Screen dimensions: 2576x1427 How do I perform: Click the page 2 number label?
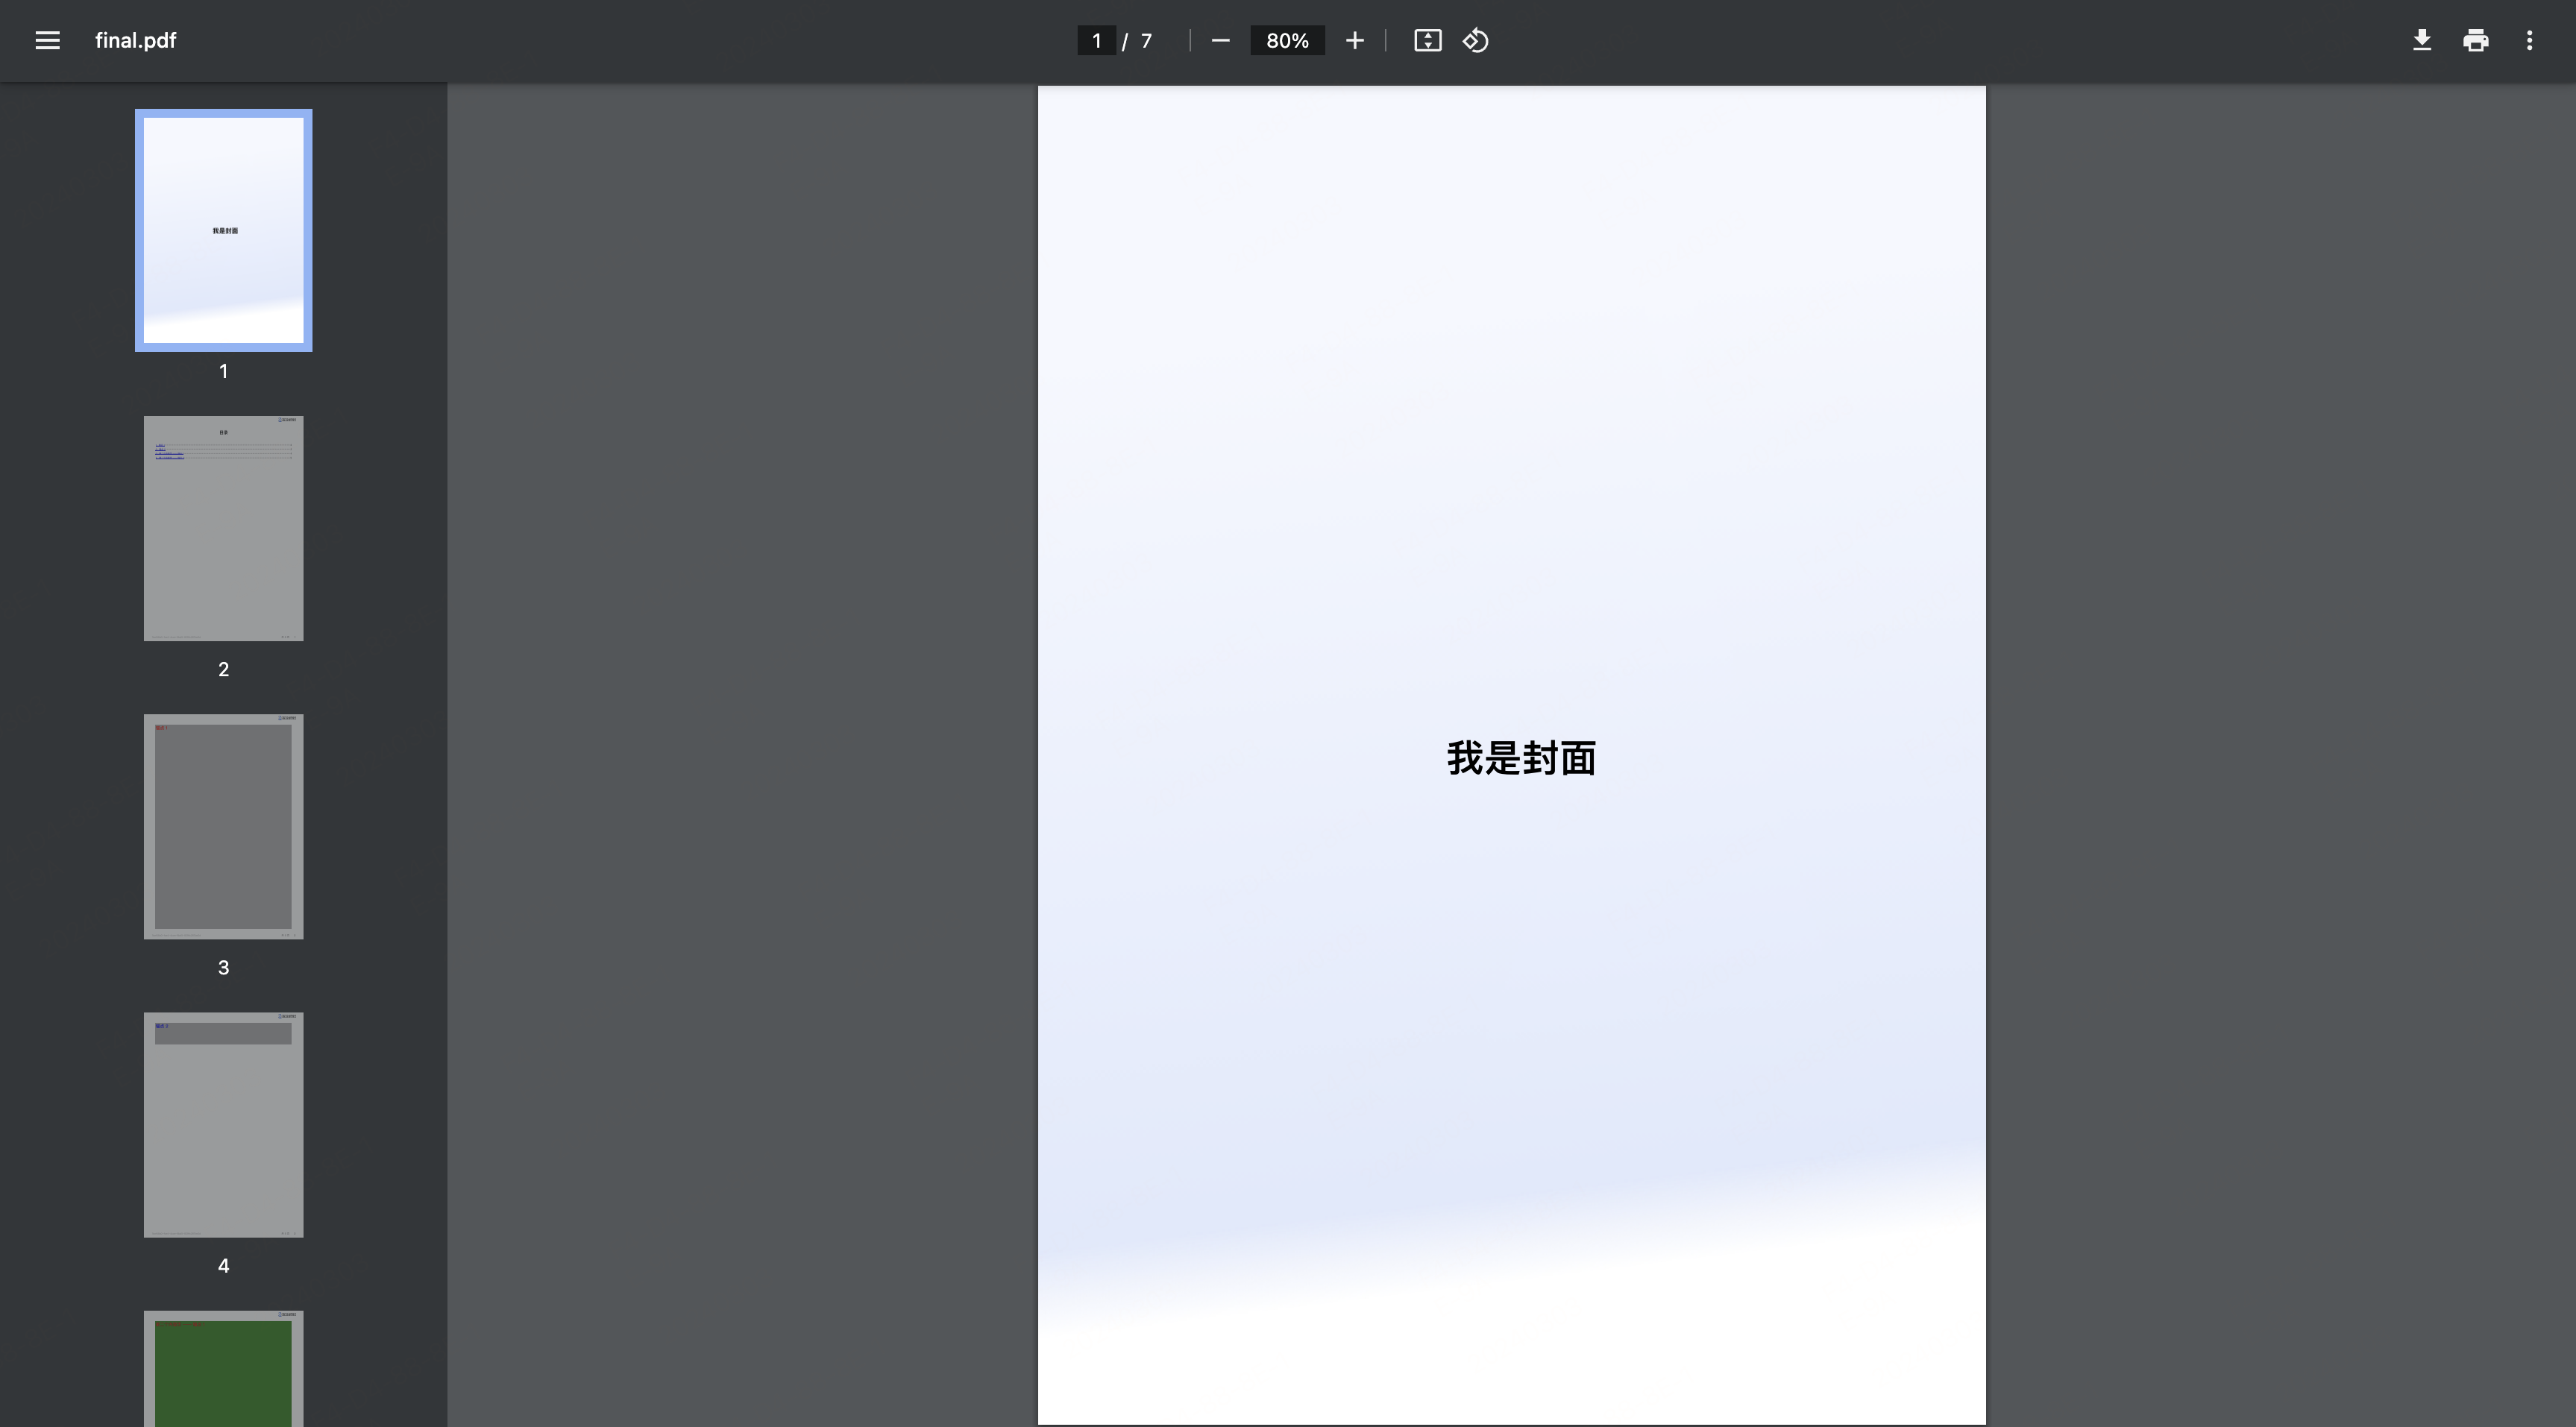pos(223,669)
